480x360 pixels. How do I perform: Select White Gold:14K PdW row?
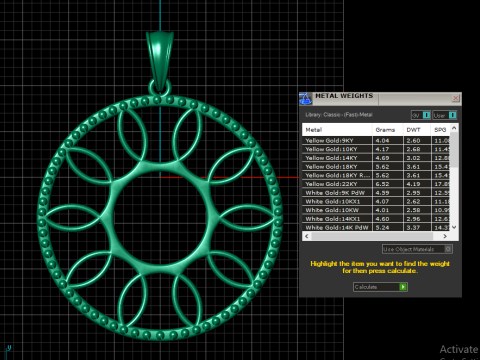click(376, 227)
